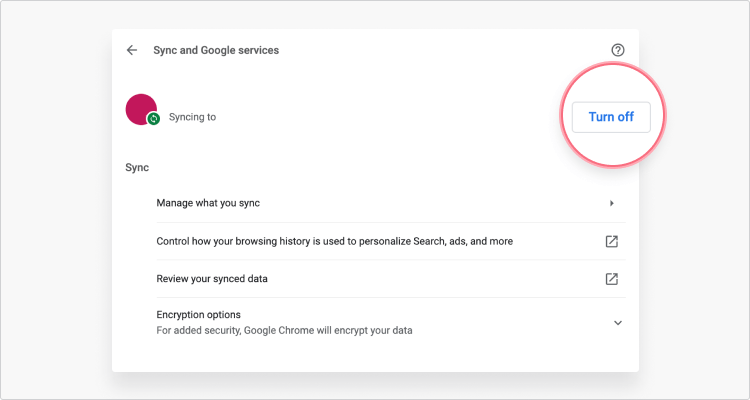Click the Turn off sync button
The image size is (750, 400).
click(x=611, y=117)
